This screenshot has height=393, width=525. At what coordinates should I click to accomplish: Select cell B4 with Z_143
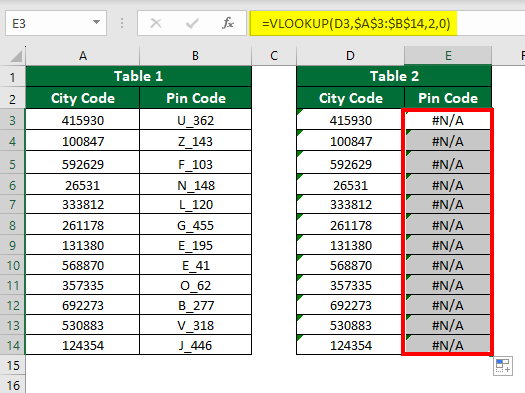coord(196,141)
